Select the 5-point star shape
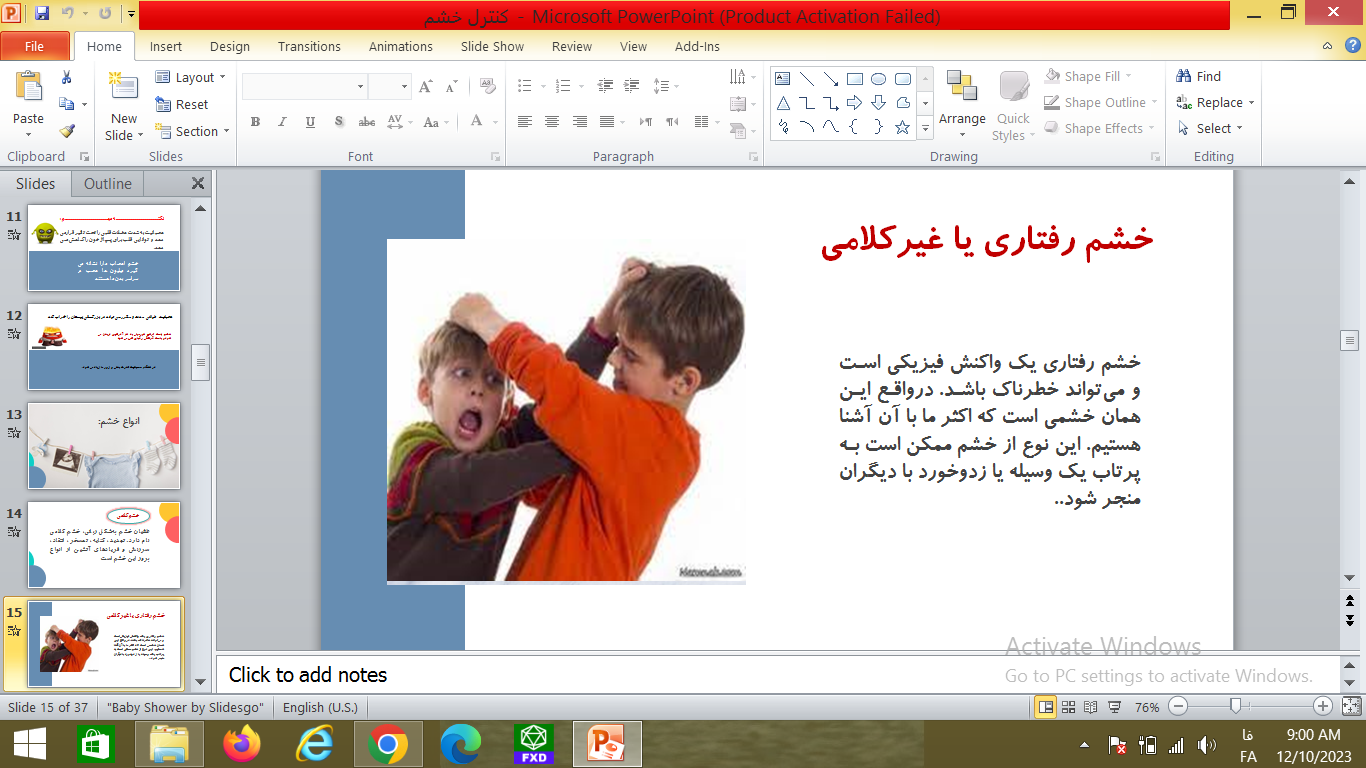The image size is (1366, 768). 902,127
